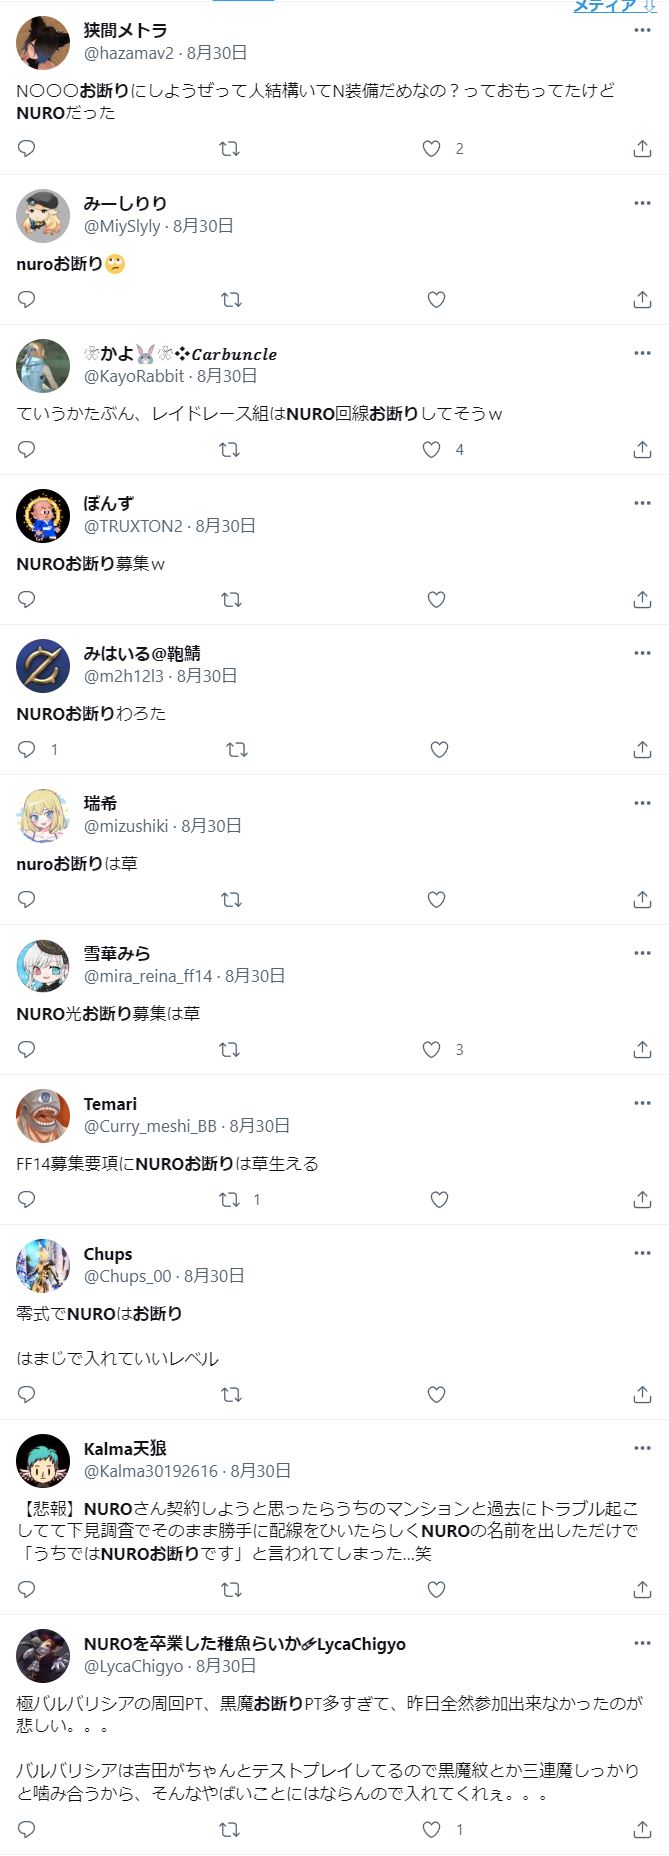
Task: Open the more menu on @mizushiki's tweet
Action: tap(642, 803)
